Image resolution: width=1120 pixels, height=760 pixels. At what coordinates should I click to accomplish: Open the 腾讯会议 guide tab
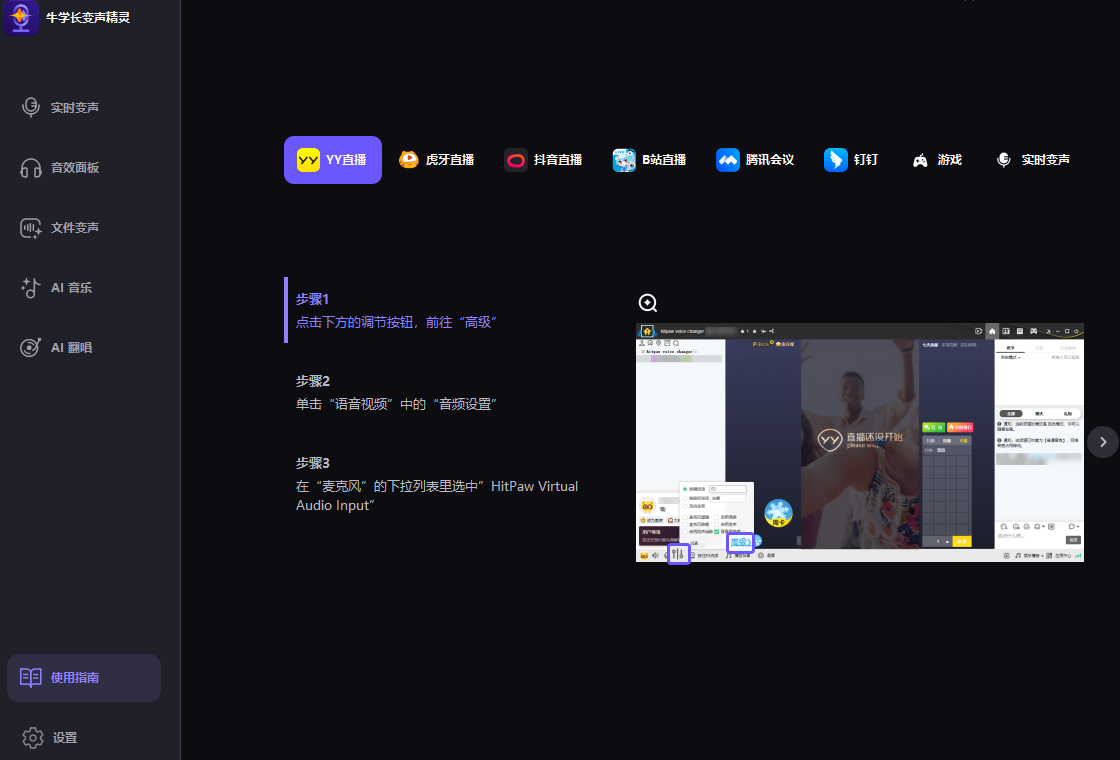point(755,160)
